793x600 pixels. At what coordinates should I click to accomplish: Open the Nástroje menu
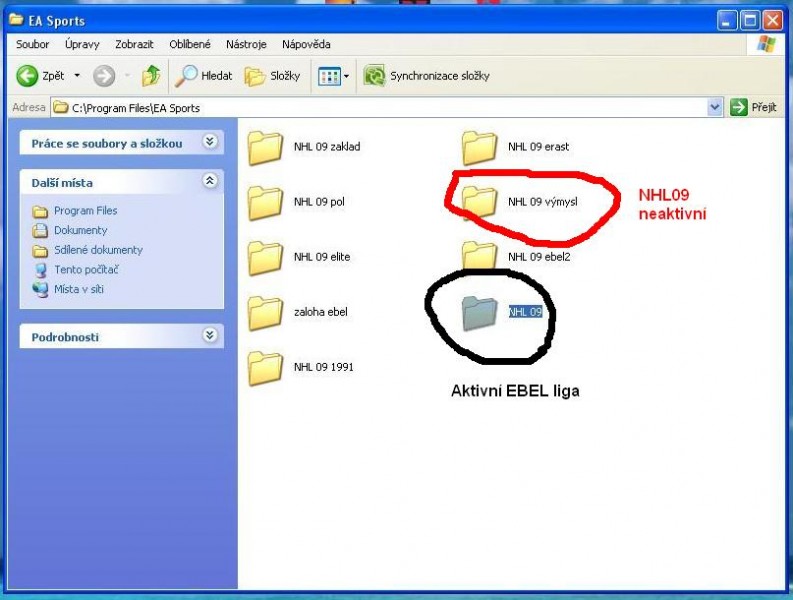(246, 45)
